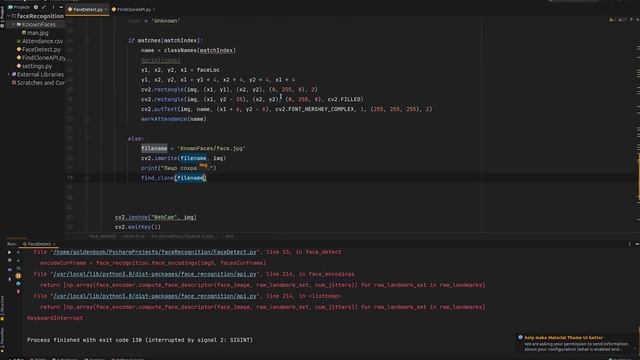Rerun FaceDetect with the green play icon
The width and height of the screenshot is (640, 360).
pos(10,252)
